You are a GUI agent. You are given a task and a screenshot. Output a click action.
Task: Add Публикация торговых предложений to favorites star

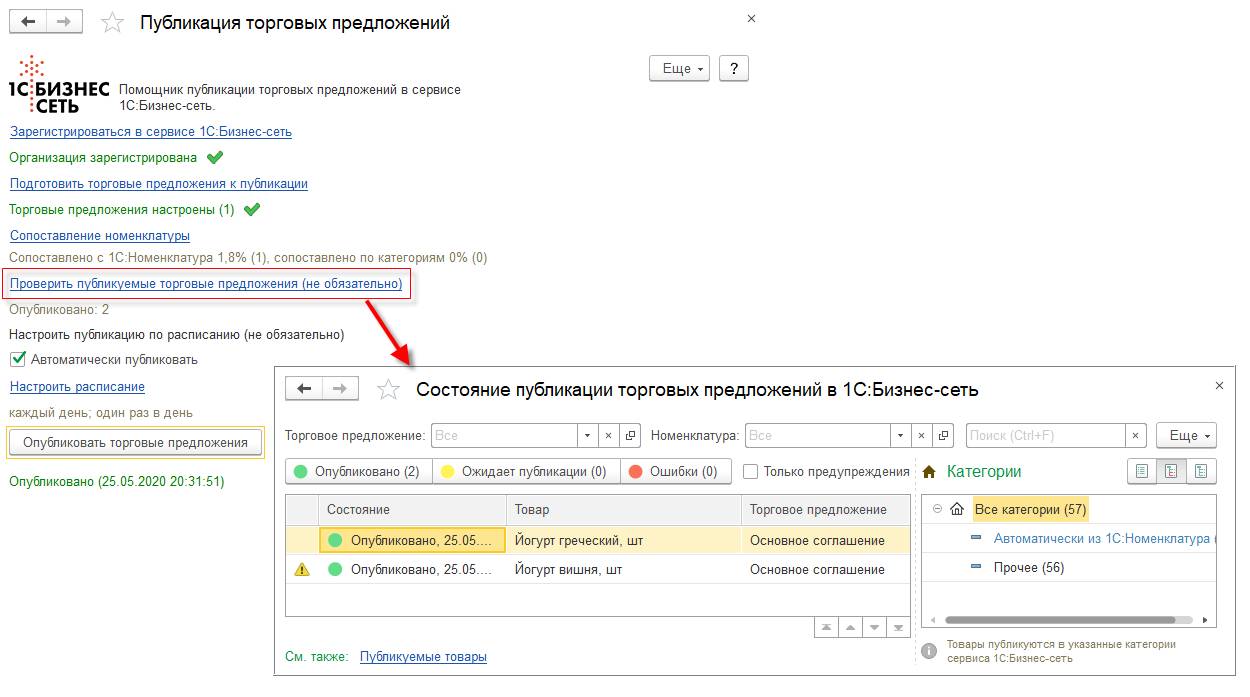tap(113, 22)
